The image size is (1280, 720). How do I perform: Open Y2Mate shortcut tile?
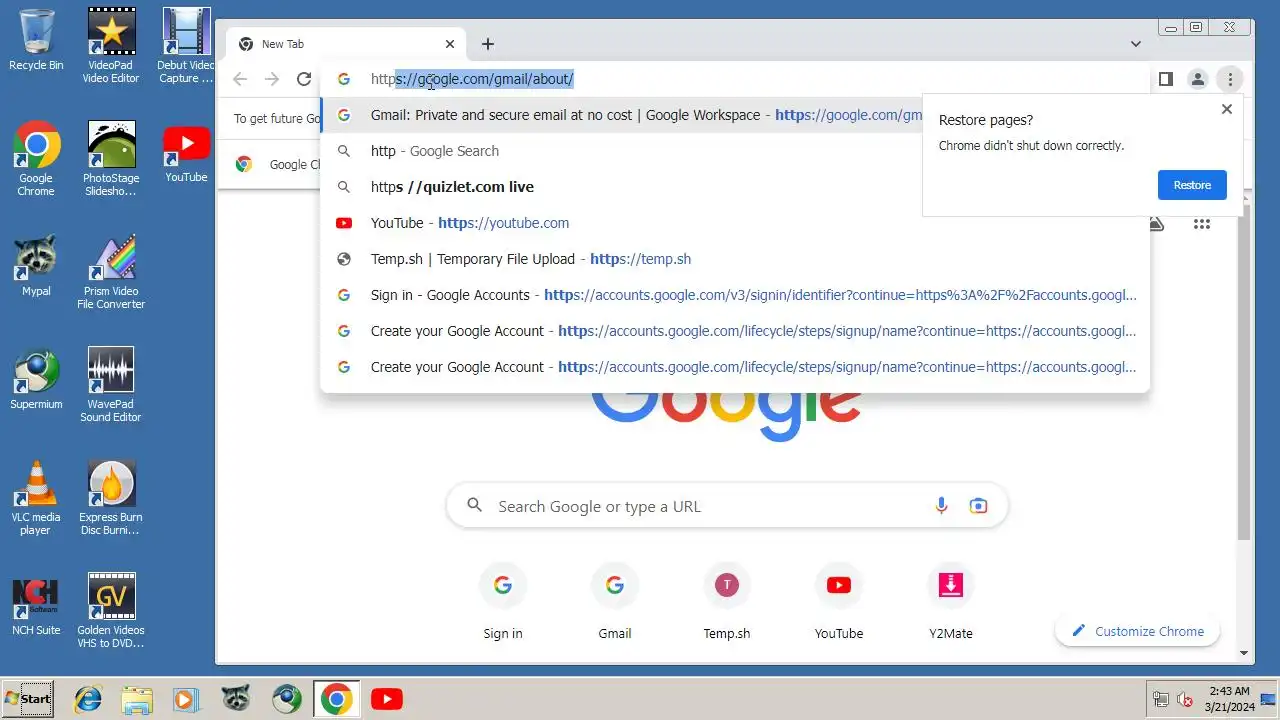click(x=951, y=601)
